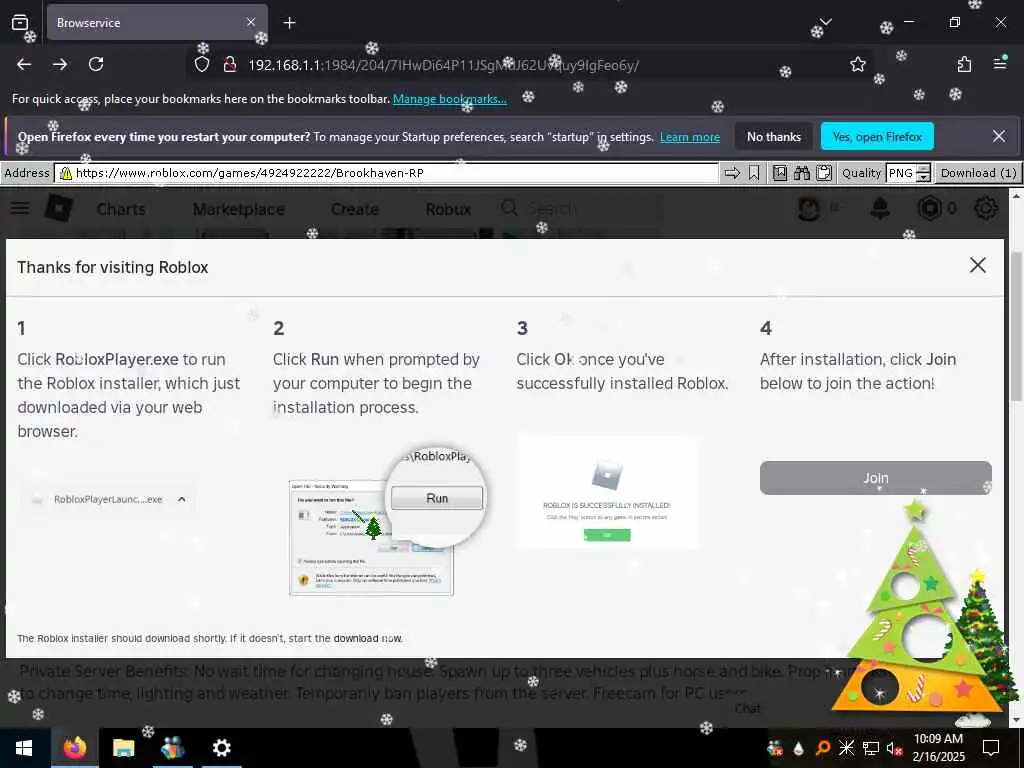Click the Firefox taskbar icon
This screenshot has height=768, width=1024.
pyautogui.click(x=74, y=748)
